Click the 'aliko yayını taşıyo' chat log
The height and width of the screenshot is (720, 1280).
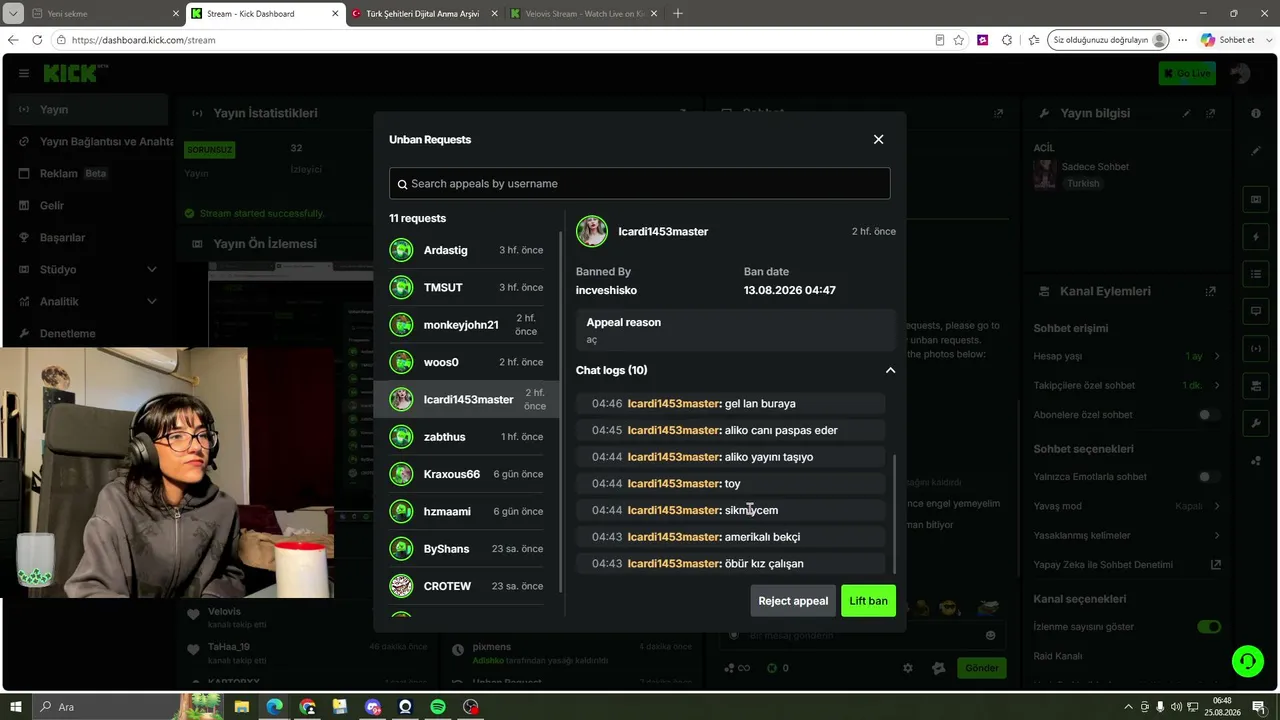coord(730,457)
